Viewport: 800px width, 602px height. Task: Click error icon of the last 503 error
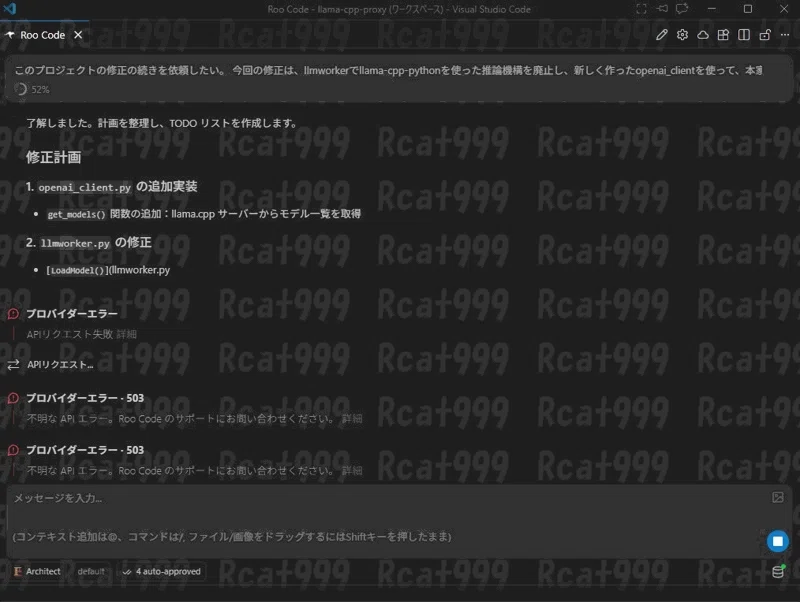[x=13, y=450]
